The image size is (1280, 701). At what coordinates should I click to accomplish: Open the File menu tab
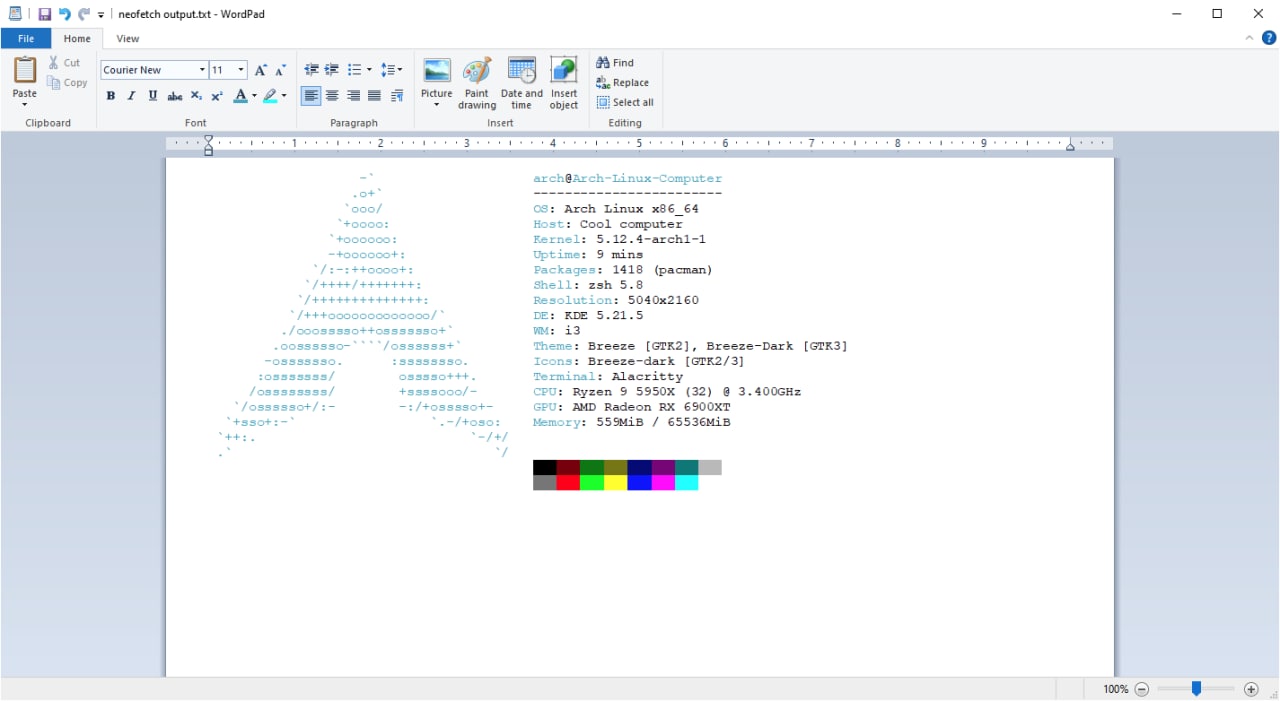pos(26,38)
